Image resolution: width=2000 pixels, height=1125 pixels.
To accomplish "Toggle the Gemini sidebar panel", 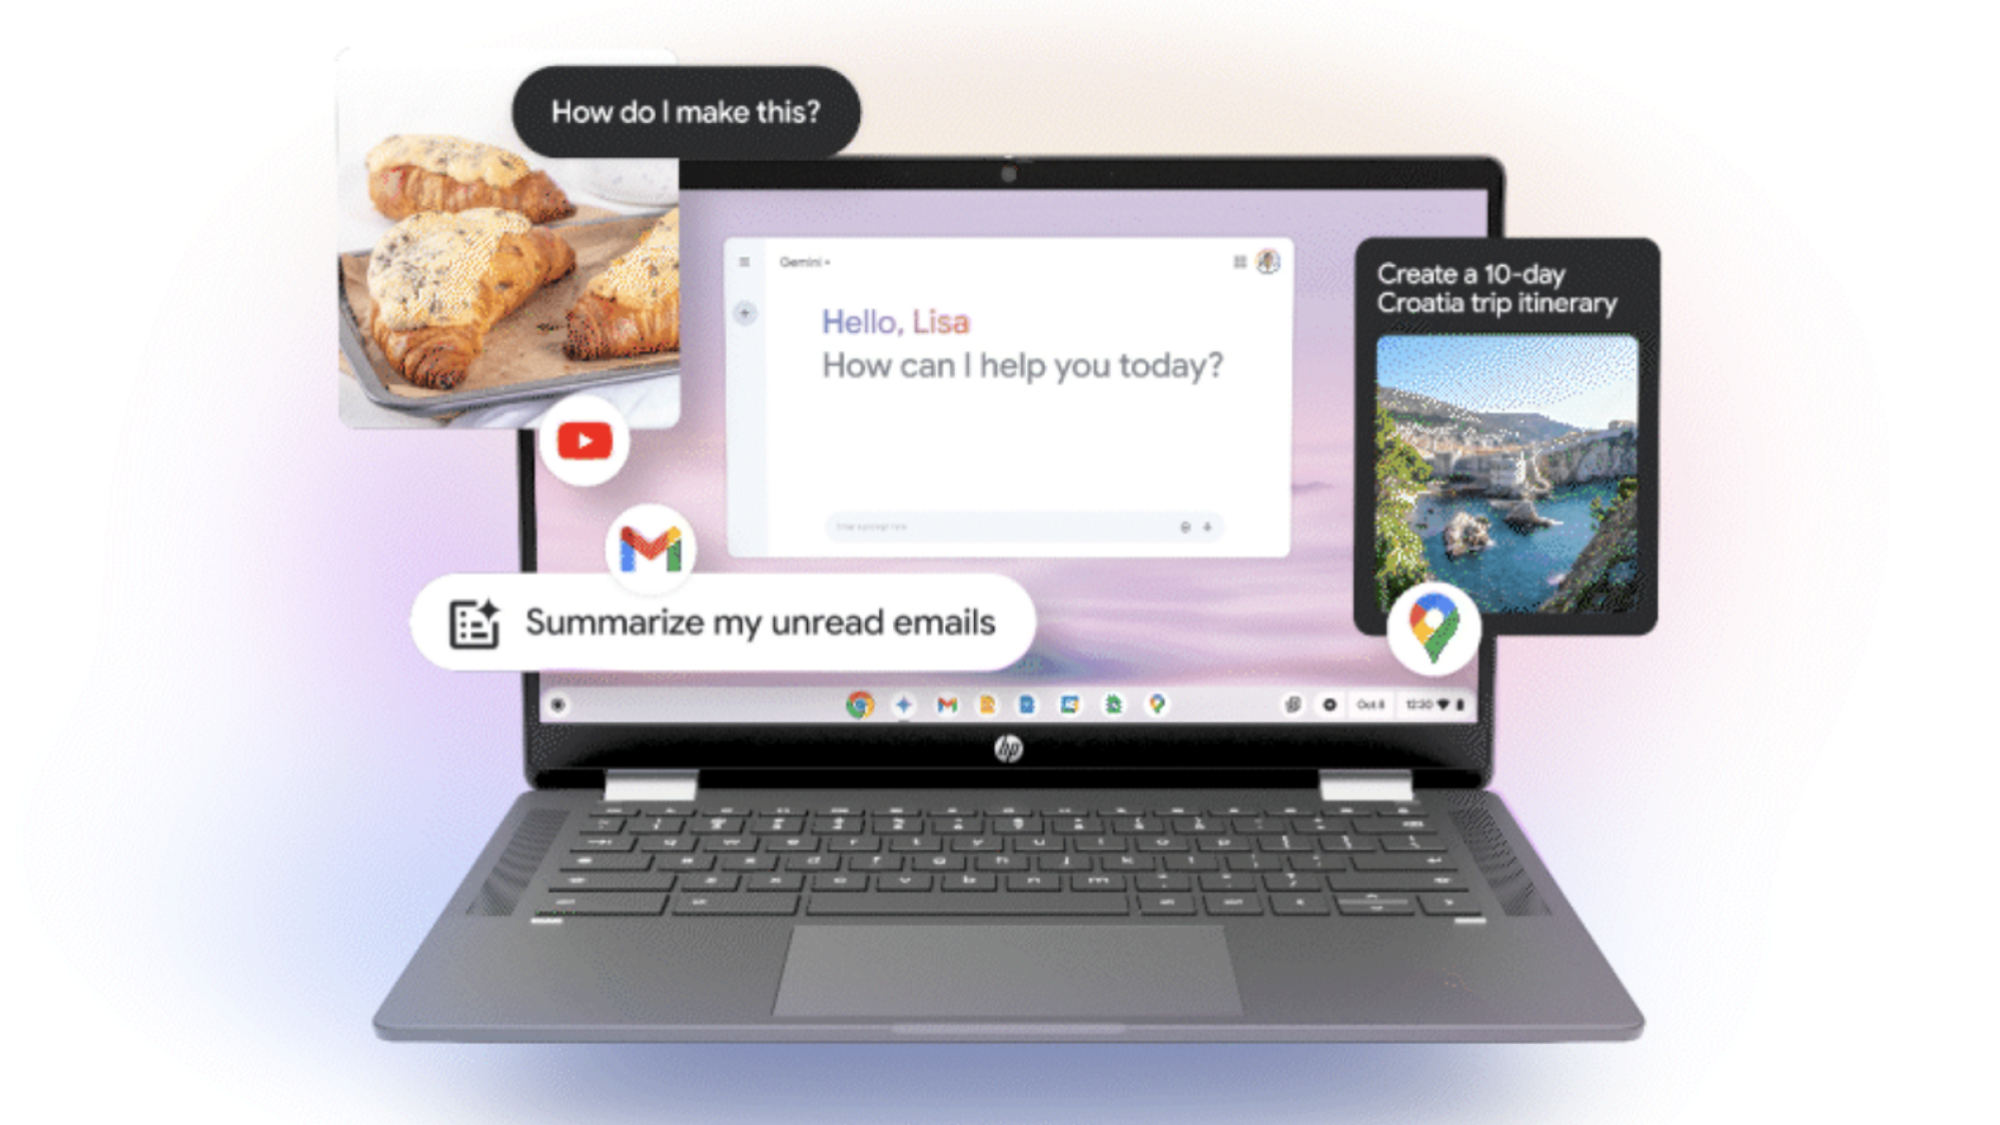I will click(743, 261).
